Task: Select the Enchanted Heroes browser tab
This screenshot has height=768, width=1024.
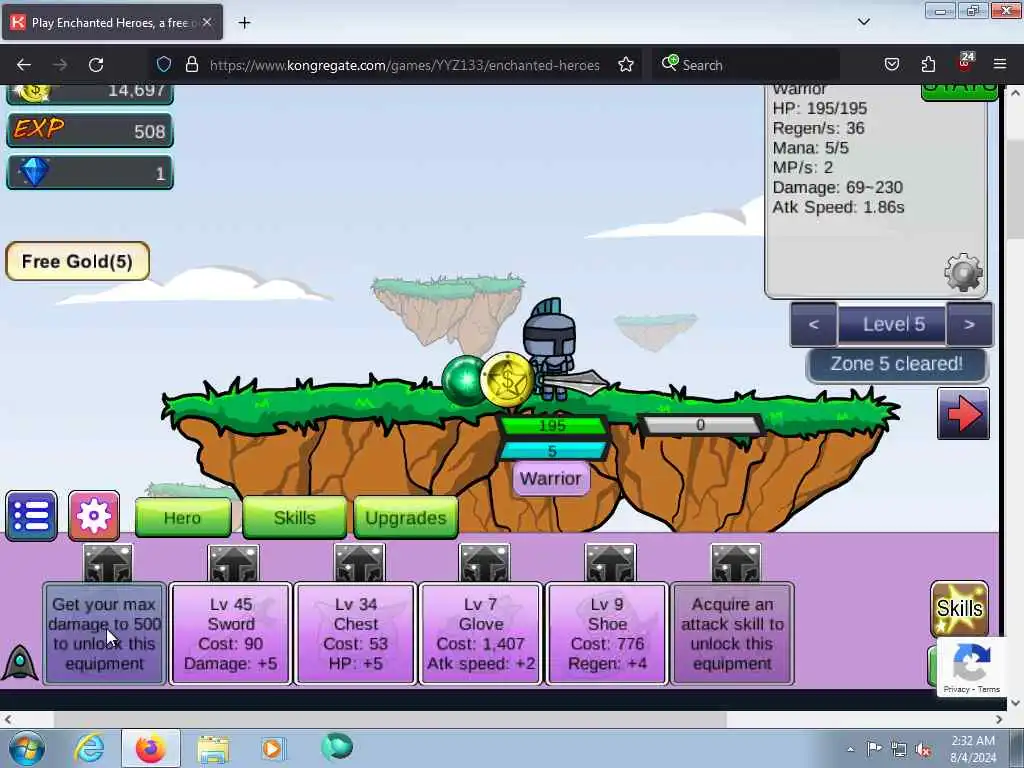Action: 112,23
